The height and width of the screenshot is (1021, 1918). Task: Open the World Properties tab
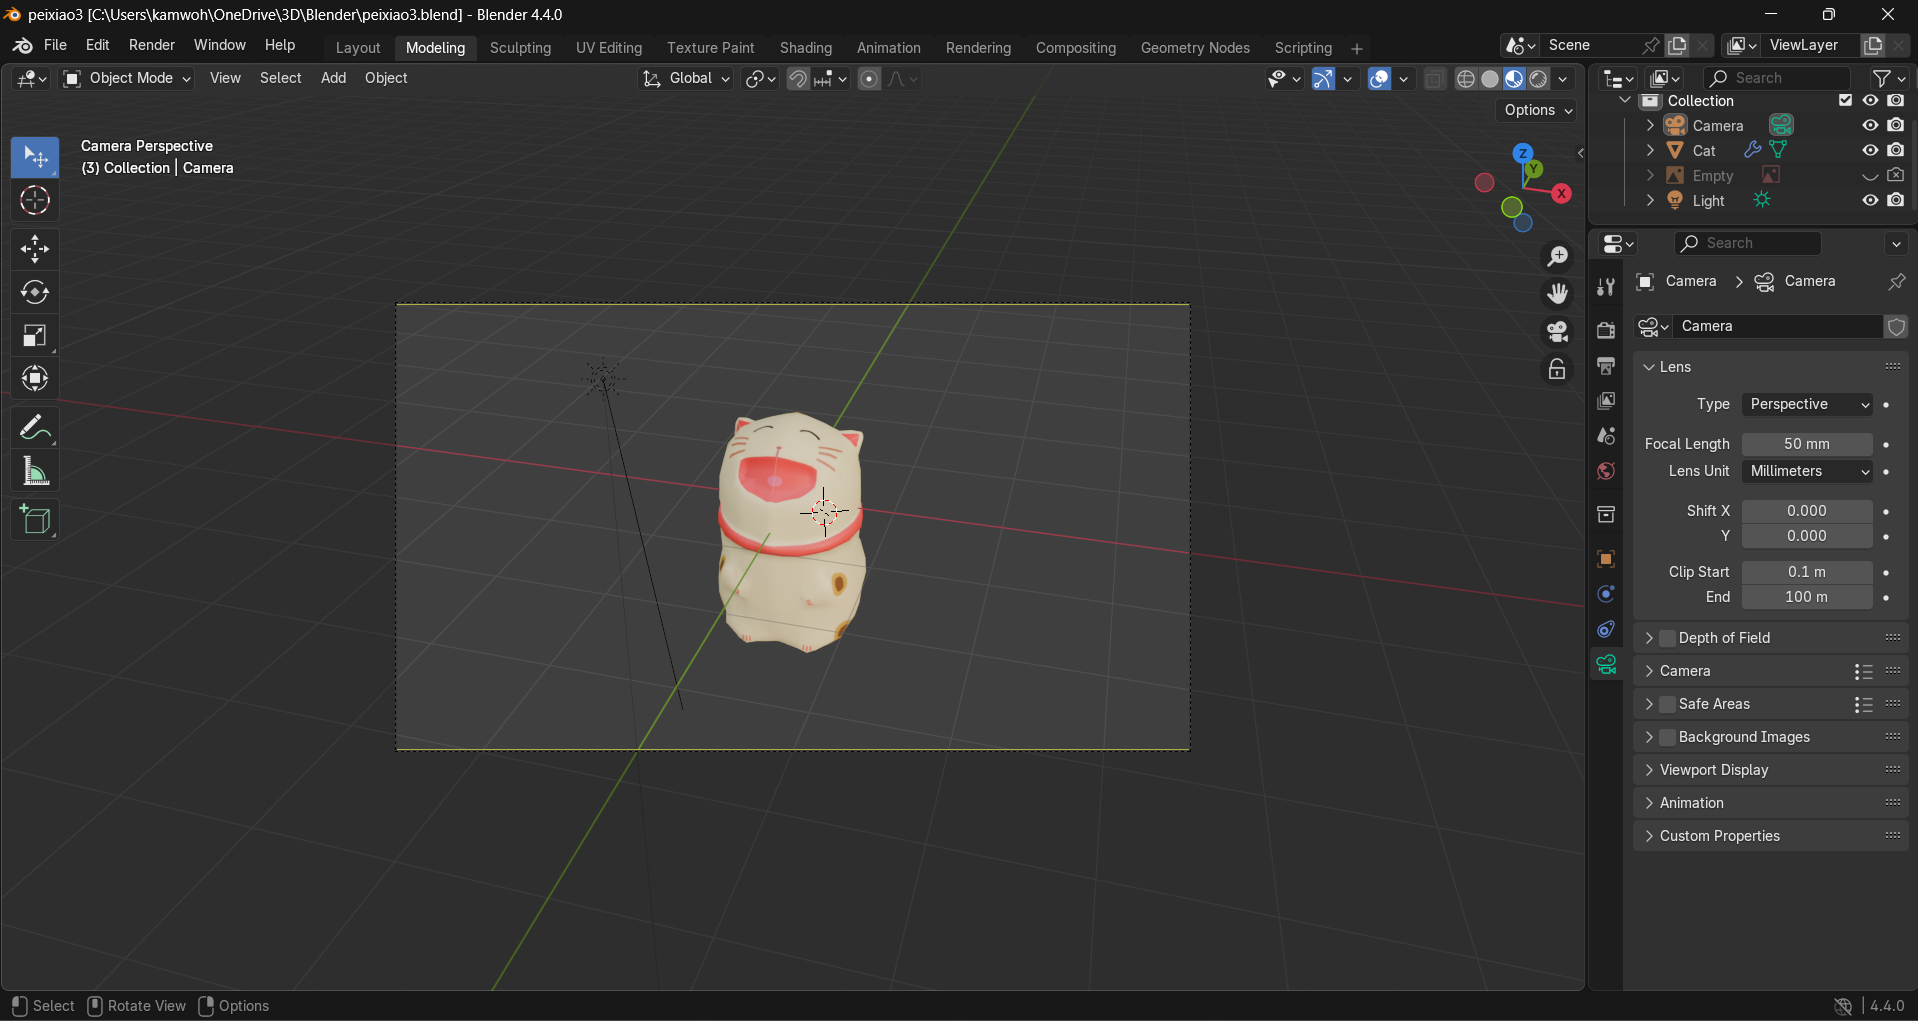[1606, 470]
